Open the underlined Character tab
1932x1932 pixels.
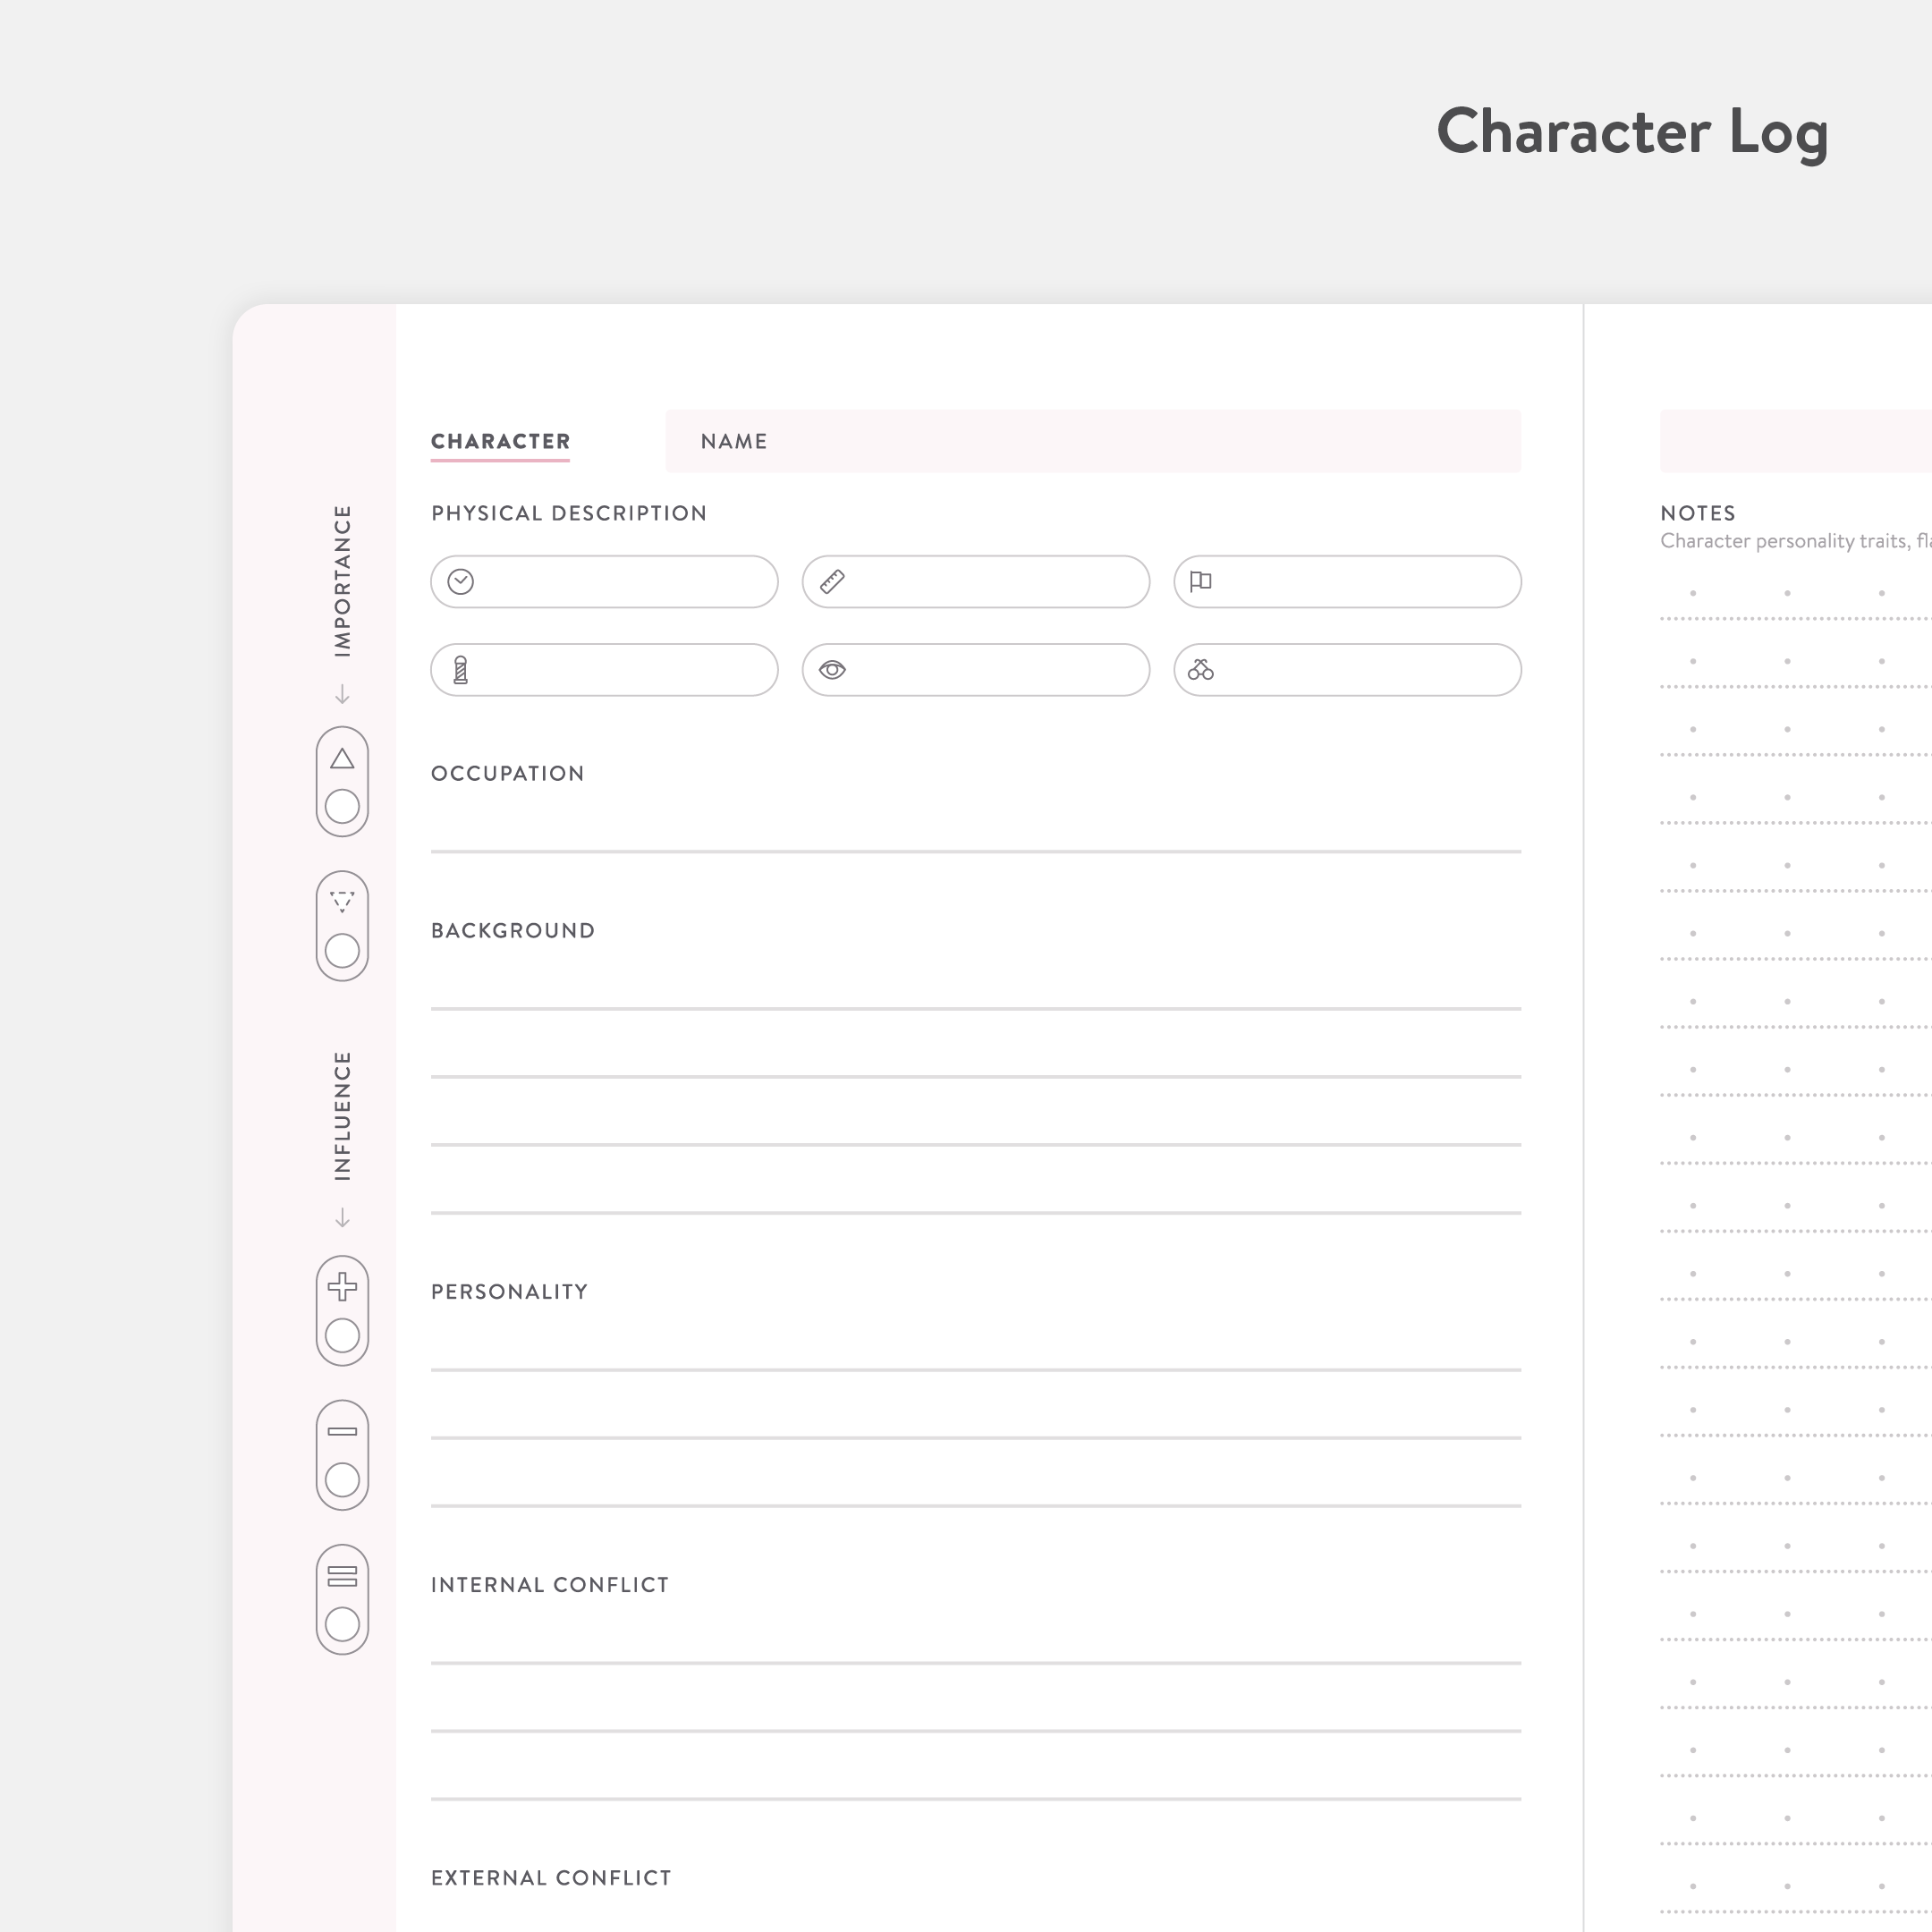[500, 442]
